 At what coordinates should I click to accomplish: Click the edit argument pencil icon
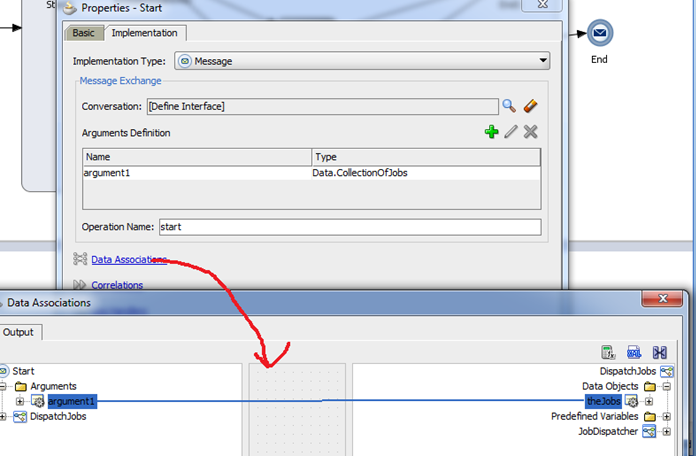pyautogui.click(x=511, y=132)
